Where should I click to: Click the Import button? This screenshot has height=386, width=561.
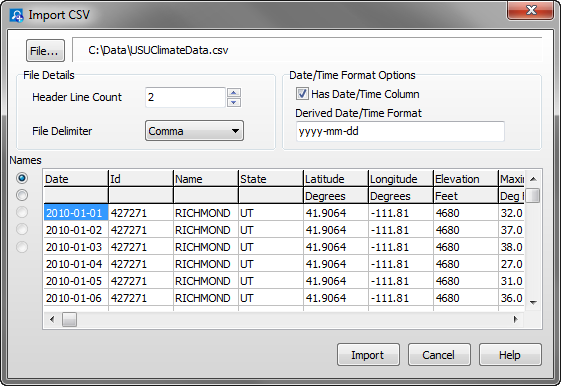tap(368, 355)
